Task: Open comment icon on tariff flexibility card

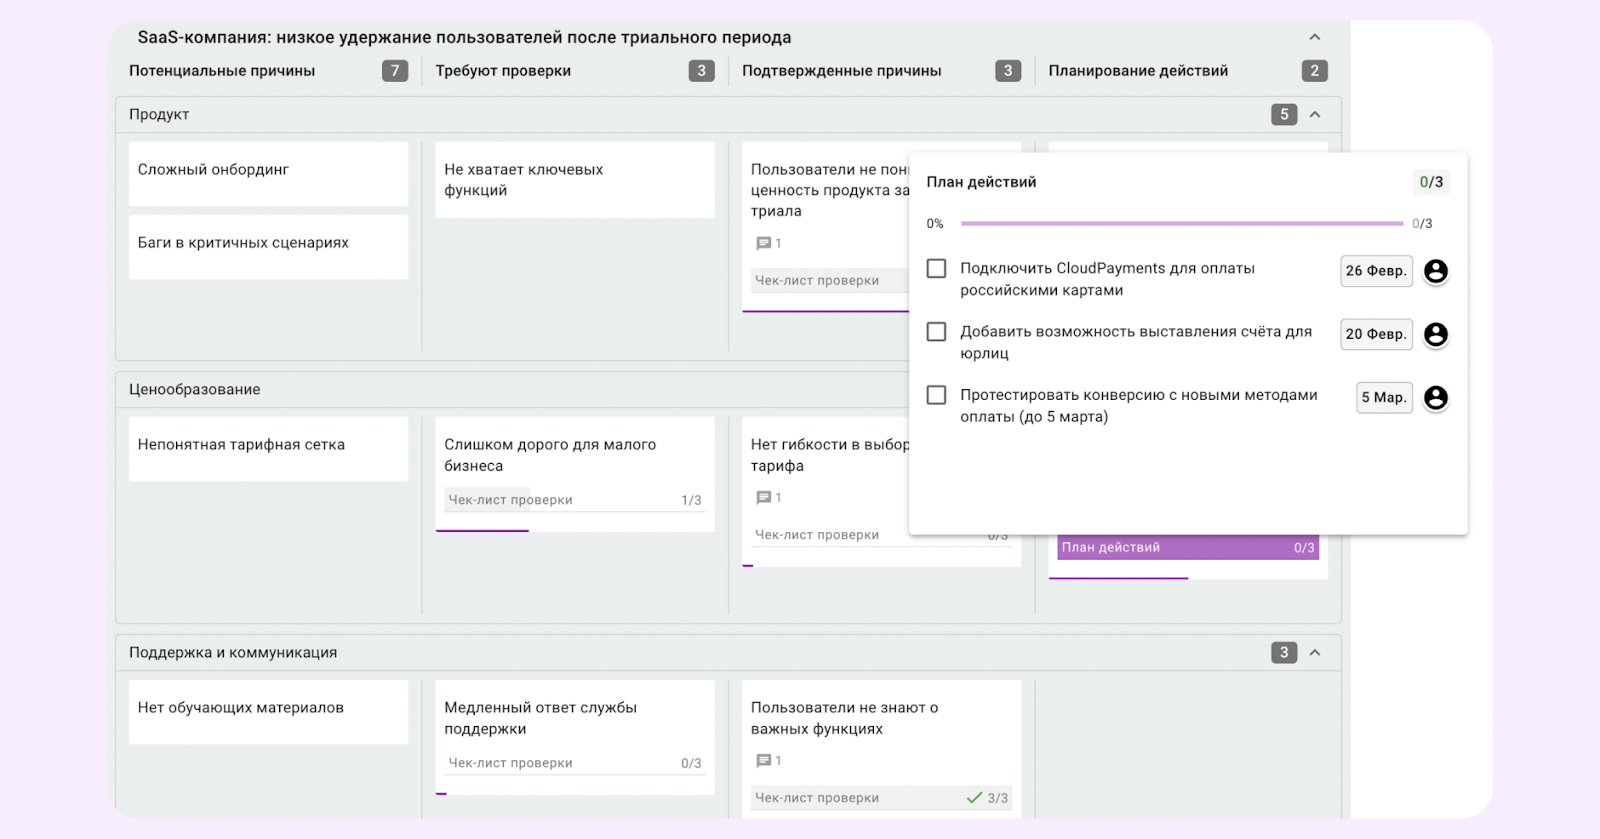Action: coord(764,498)
